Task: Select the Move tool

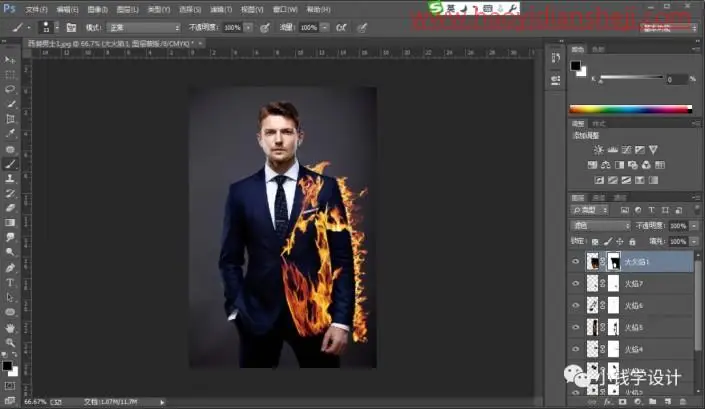Action: 10,60
